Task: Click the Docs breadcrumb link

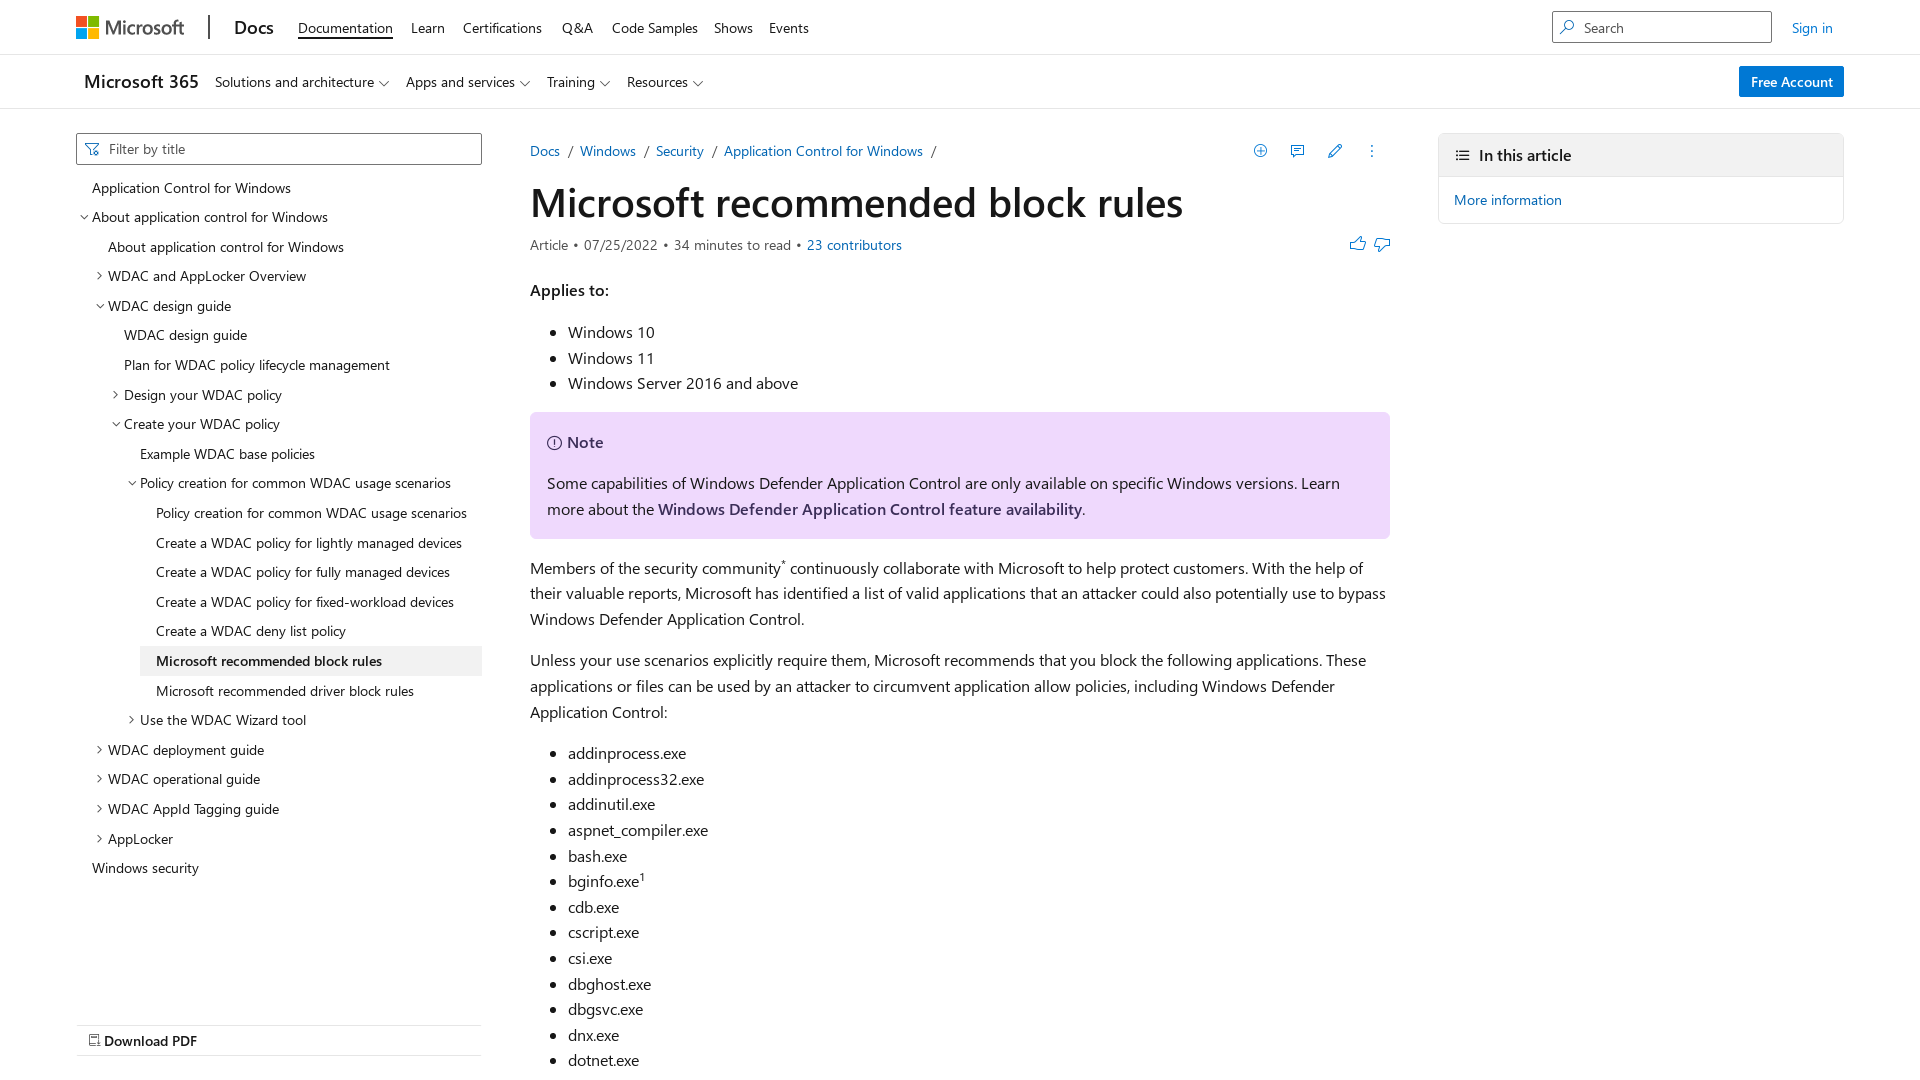Action: click(x=545, y=151)
